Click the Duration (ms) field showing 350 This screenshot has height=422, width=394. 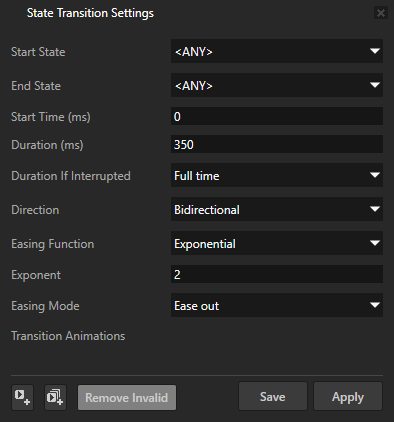(x=277, y=144)
